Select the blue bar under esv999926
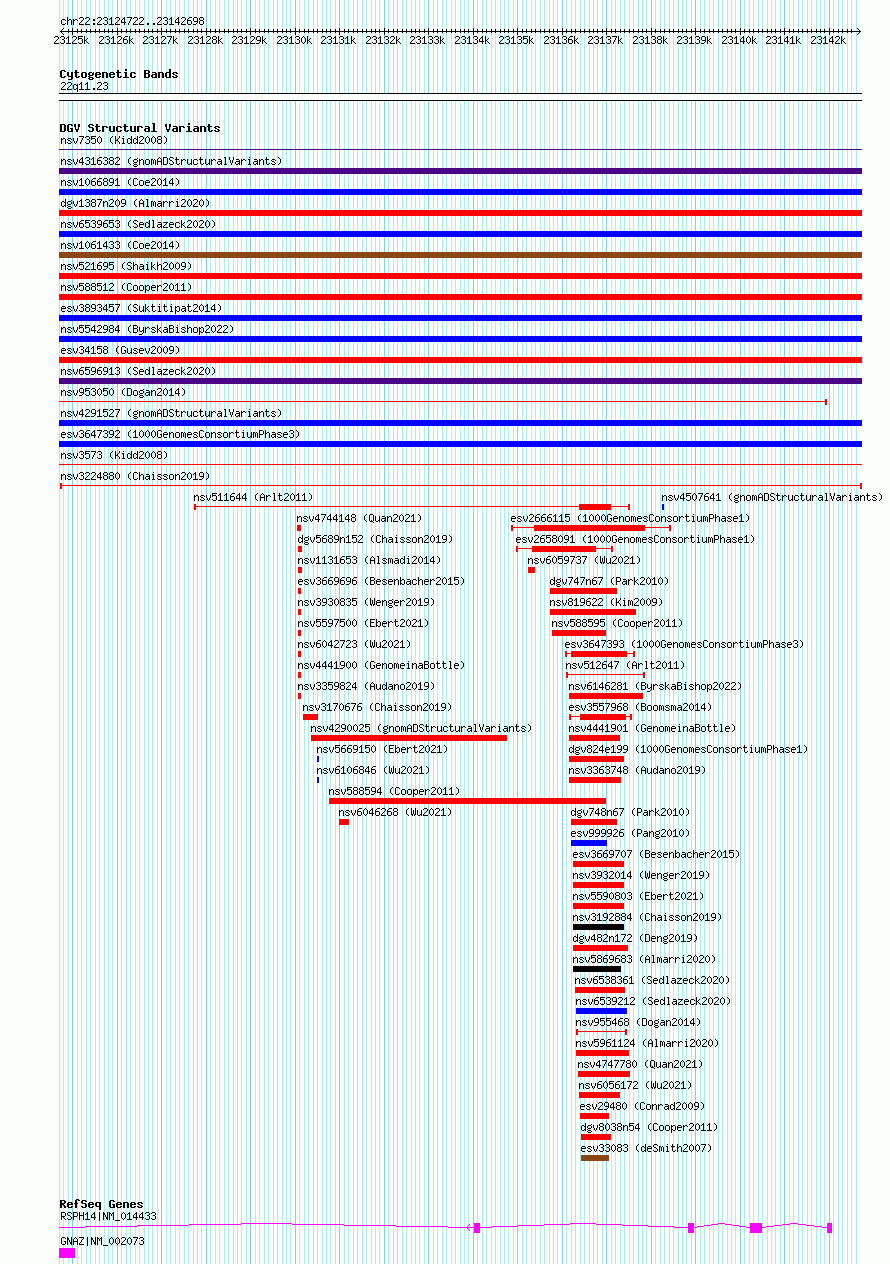Image resolution: width=890 pixels, height=1264 pixels. click(589, 843)
